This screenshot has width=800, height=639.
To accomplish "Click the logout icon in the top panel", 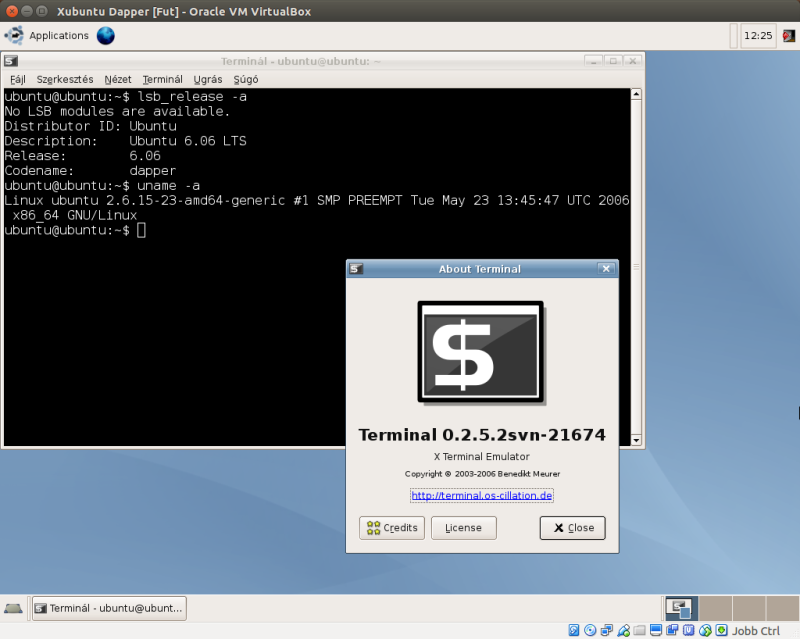I will click(788, 36).
